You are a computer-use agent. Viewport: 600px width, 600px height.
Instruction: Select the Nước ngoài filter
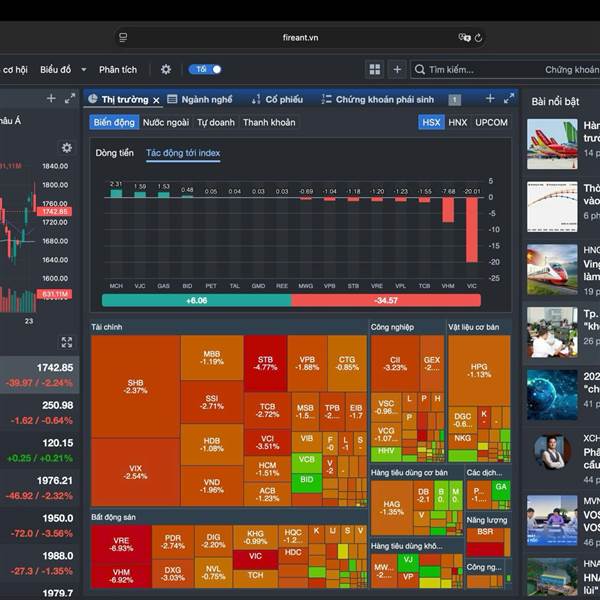tap(166, 122)
